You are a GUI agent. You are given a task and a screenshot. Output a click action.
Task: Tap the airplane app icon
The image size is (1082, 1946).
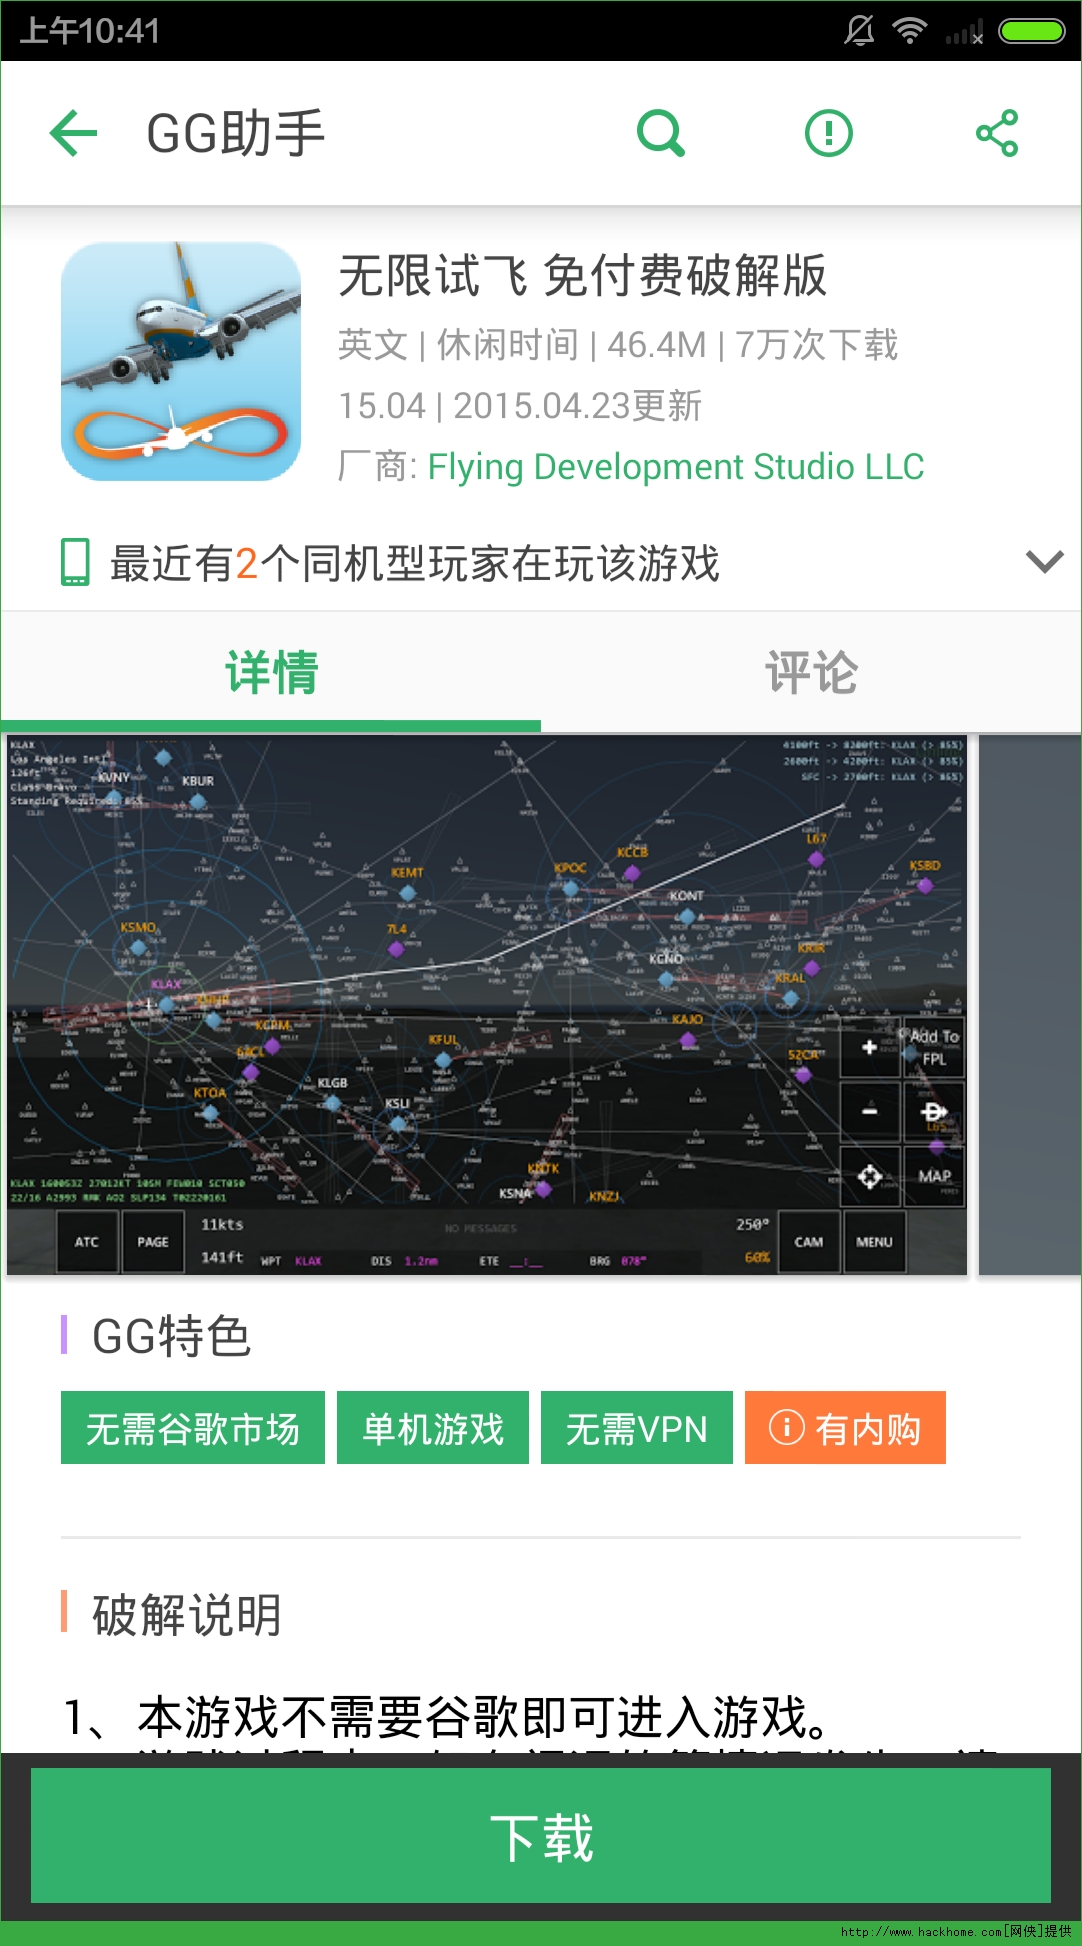tap(181, 361)
